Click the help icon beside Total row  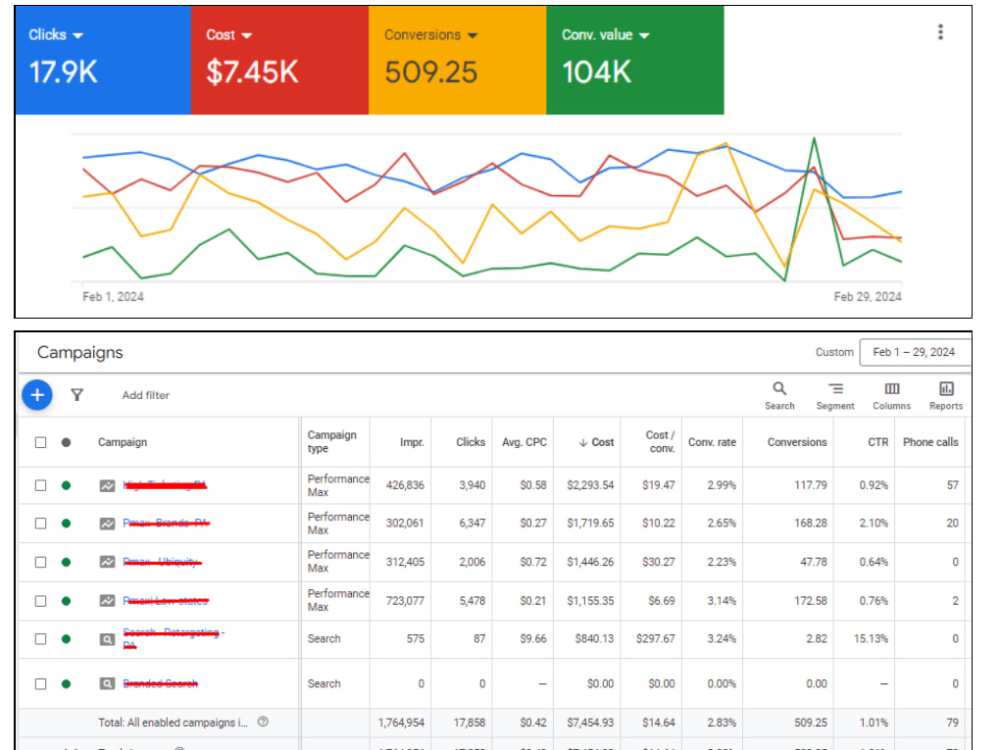(263, 722)
